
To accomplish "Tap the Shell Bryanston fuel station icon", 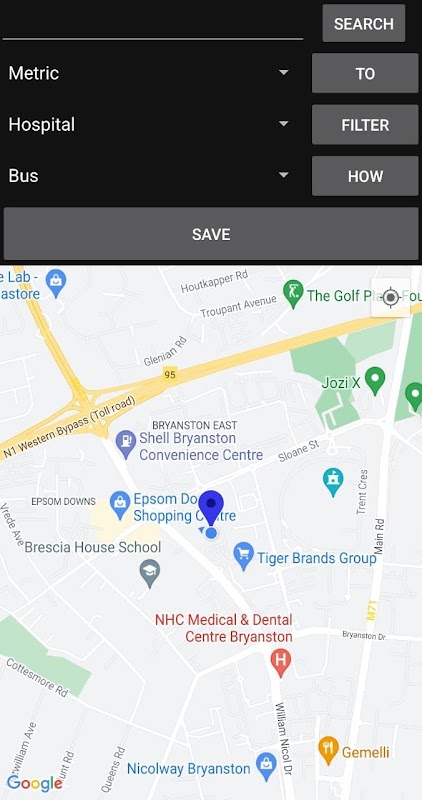I will (126, 444).
